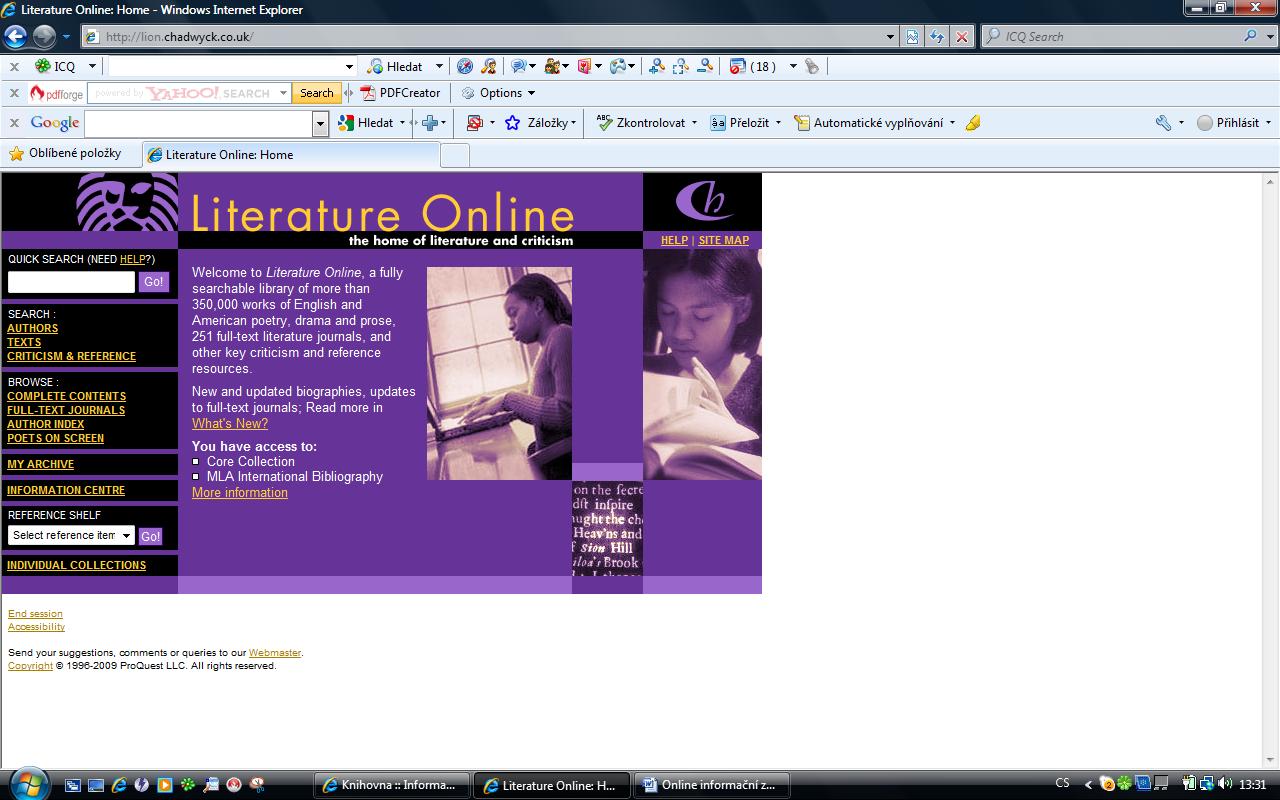This screenshot has height=800, width=1280.
Task: Expand the ICQ menu dropdown arrow
Action: pos(92,66)
